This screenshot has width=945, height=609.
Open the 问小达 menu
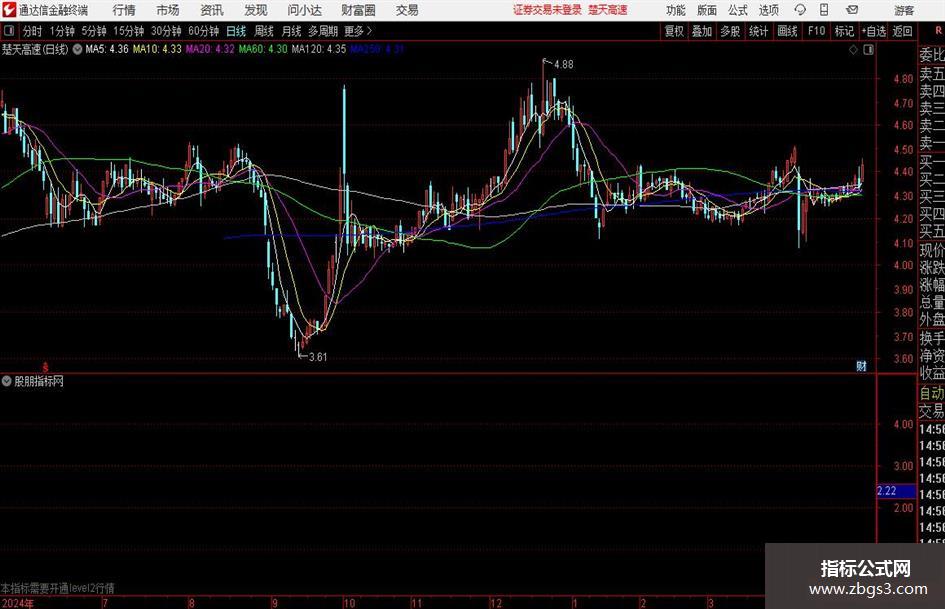pyautogui.click(x=304, y=10)
